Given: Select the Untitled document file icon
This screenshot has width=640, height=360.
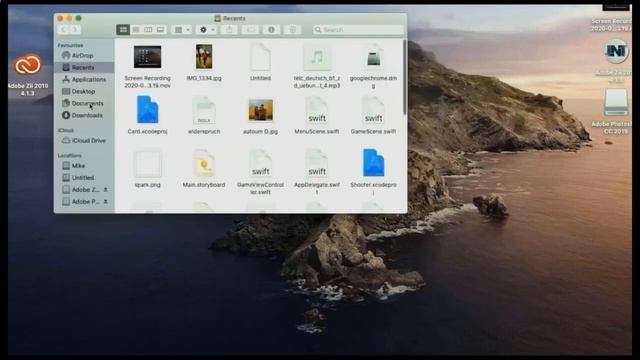Looking at the screenshot, I should [x=260, y=57].
